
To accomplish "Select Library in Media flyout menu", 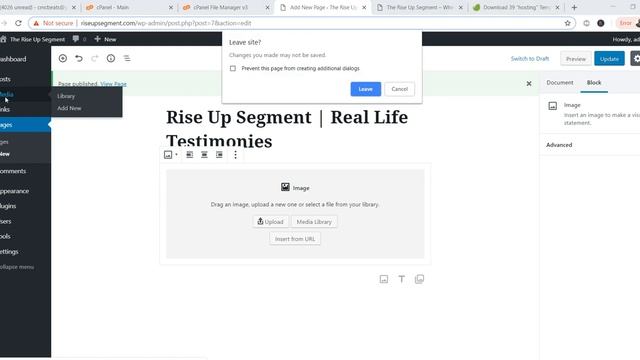I will (x=66, y=96).
